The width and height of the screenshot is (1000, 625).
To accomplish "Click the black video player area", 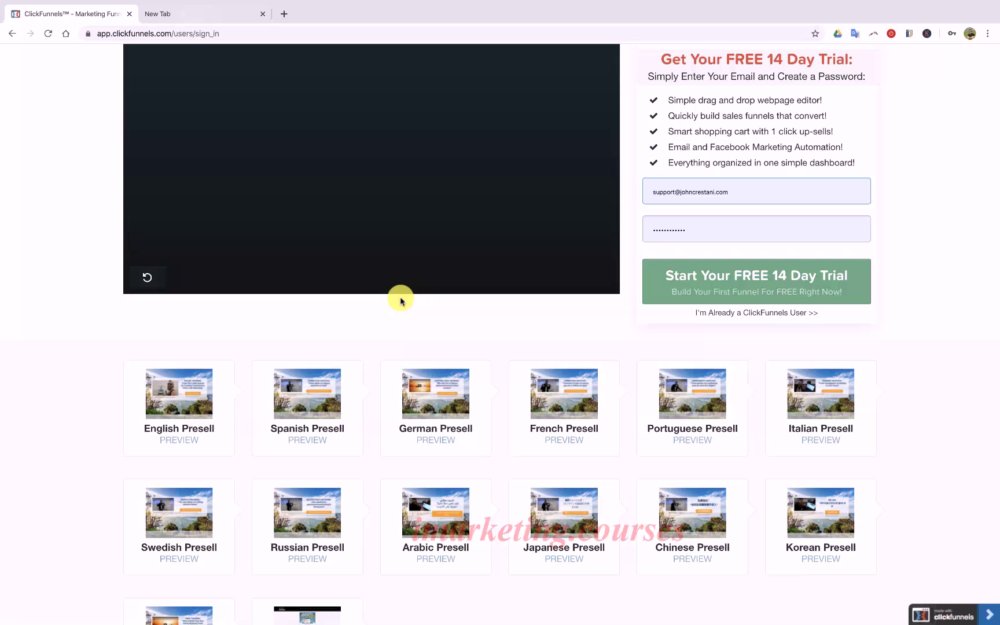I will tap(371, 168).
